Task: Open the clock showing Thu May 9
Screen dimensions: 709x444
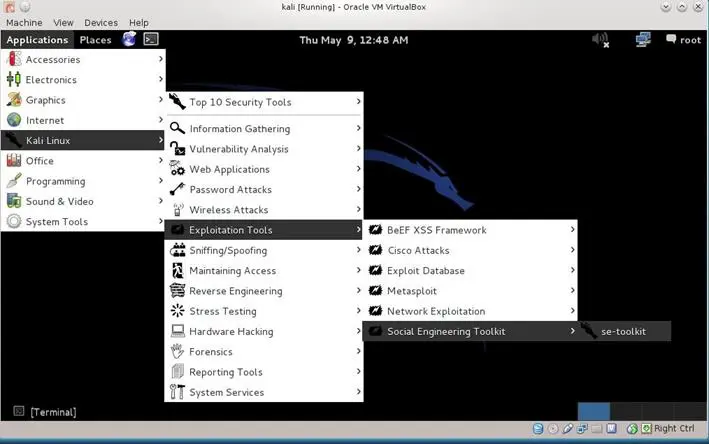Action: pos(354,40)
